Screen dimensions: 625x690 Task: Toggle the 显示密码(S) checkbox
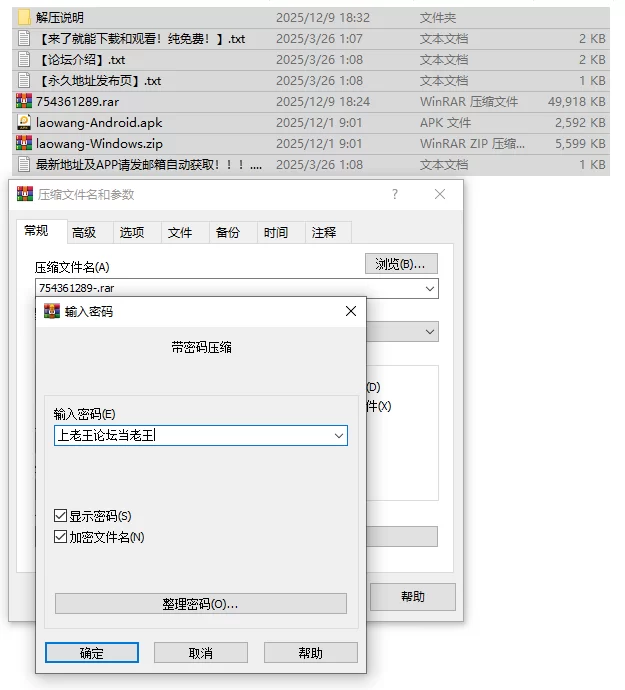60,515
